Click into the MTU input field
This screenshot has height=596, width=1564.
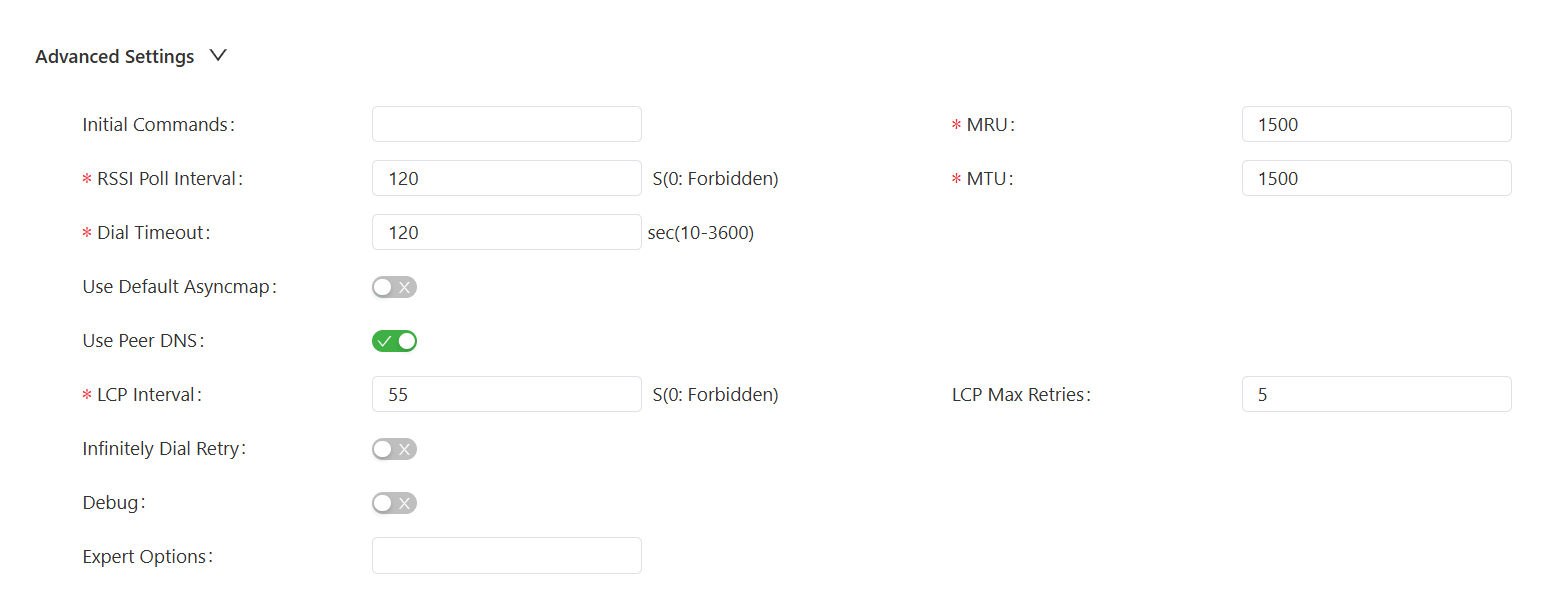(x=1376, y=179)
